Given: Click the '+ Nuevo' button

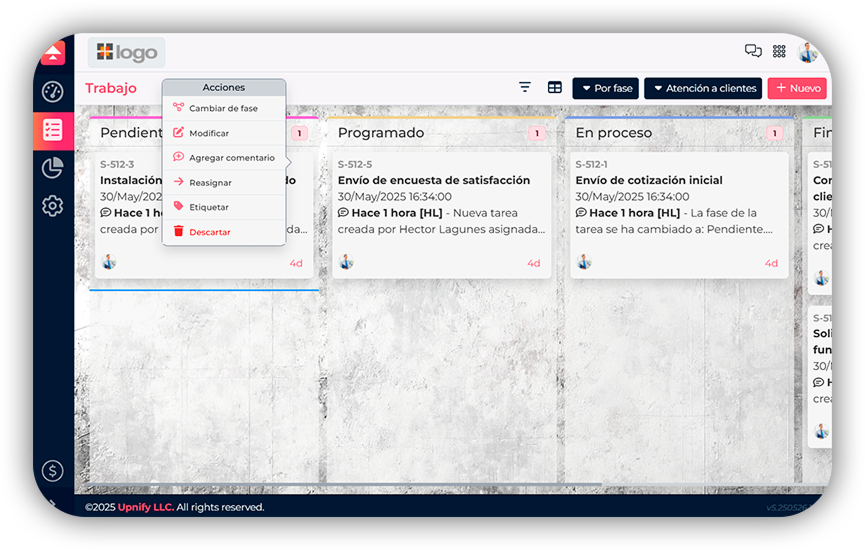Looking at the screenshot, I should click(797, 88).
